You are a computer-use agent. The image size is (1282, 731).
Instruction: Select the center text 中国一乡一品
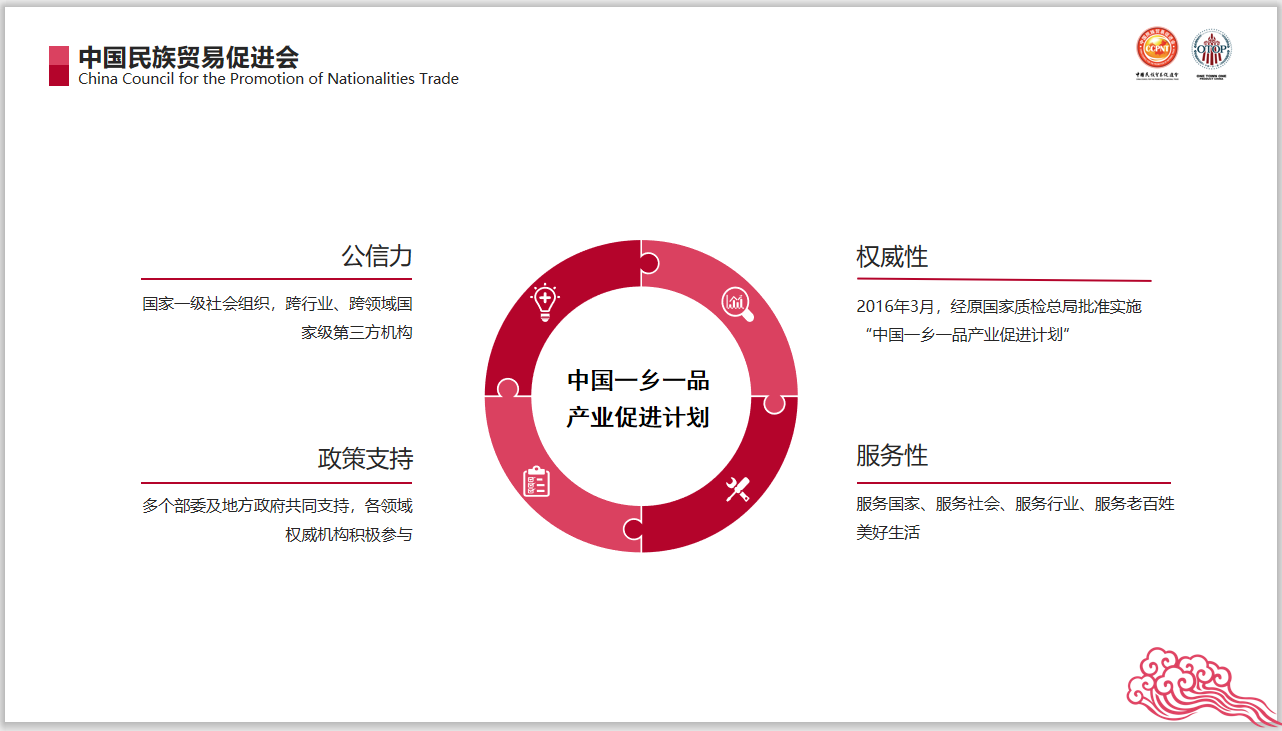click(x=638, y=380)
